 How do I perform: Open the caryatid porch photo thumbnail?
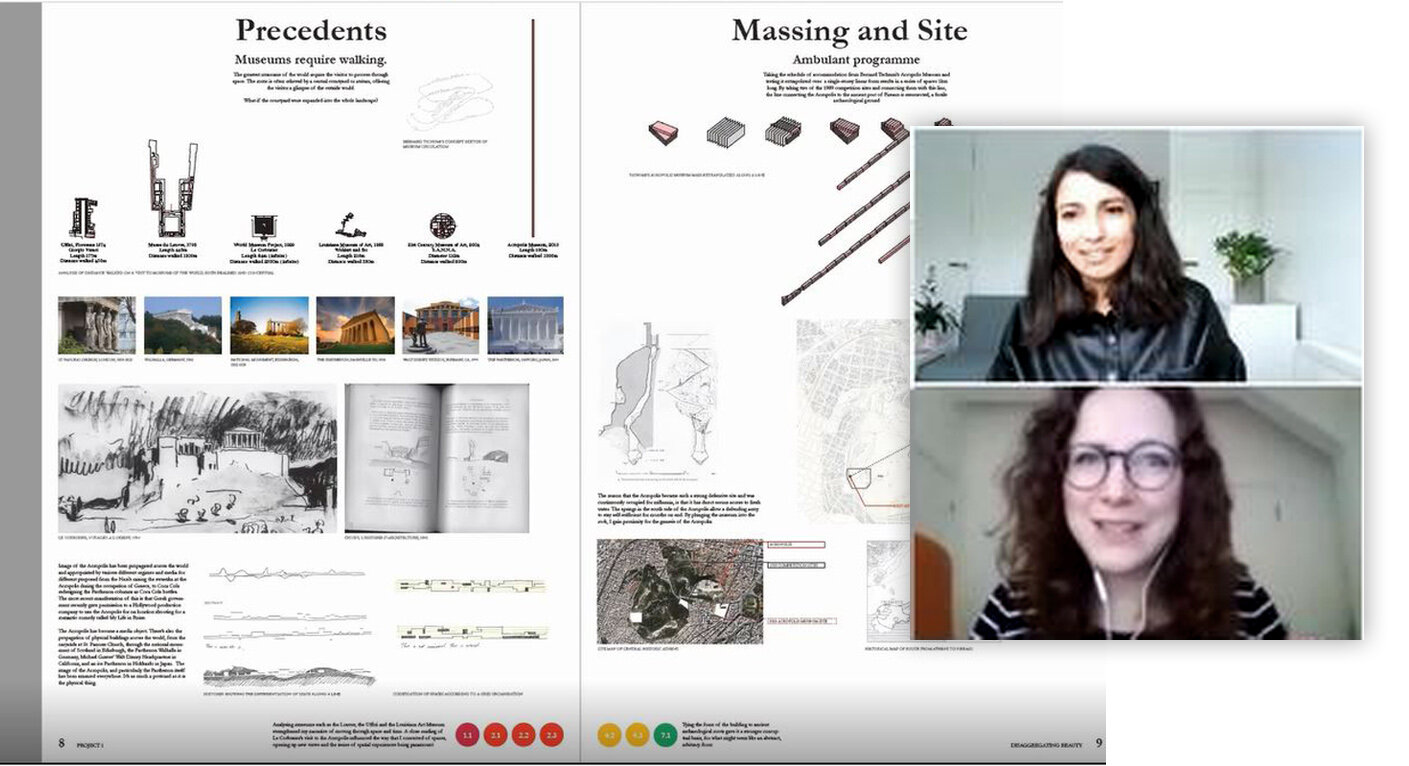pyautogui.click(x=96, y=325)
